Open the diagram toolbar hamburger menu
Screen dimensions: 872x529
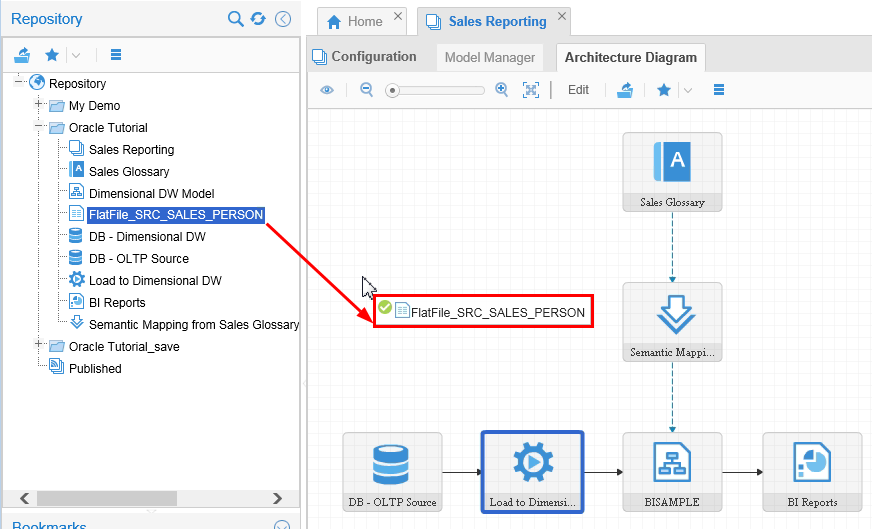pos(719,90)
